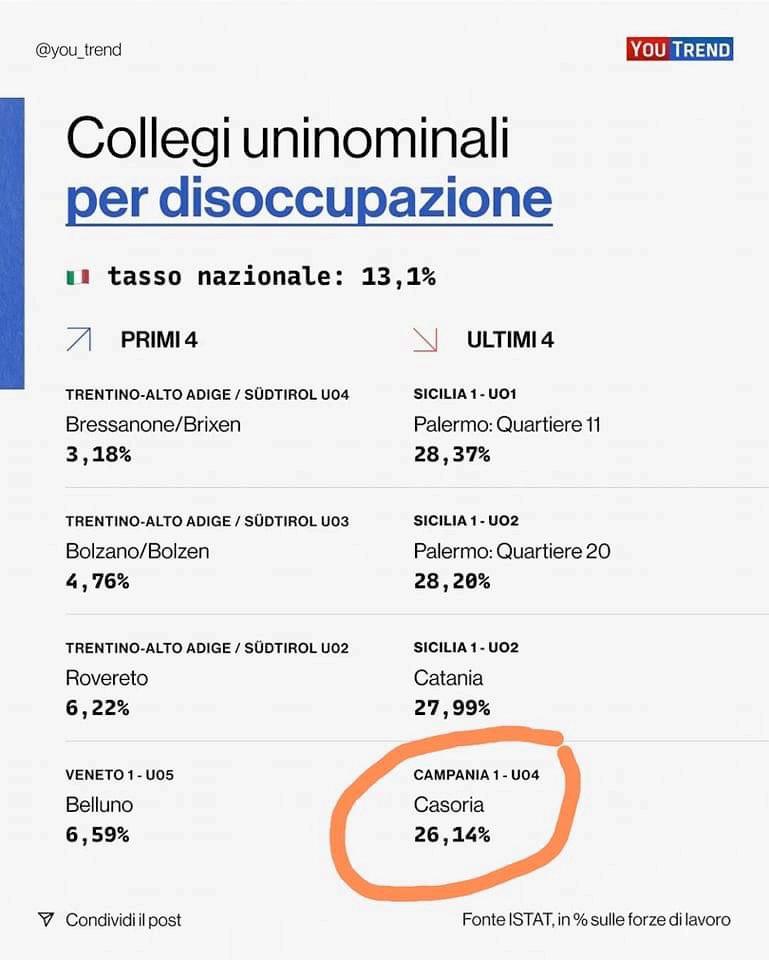Select the Bressanone/Brixen entry
This screenshot has height=960, width=769.
click(153, 424)
